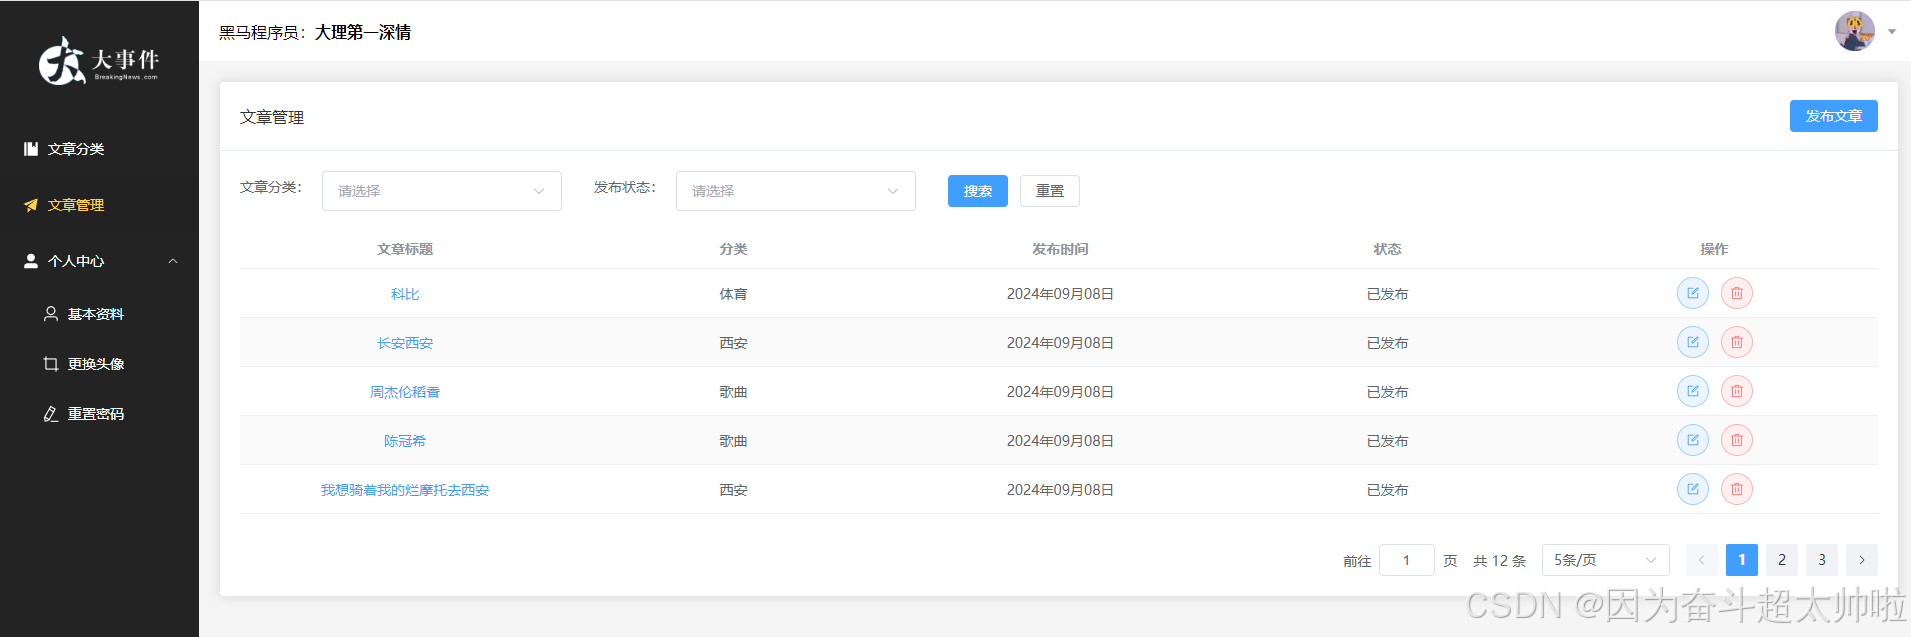This screenshot has width=1911, height=637.
Task: Click the 发布文章 button
Action: (1833, 116)
